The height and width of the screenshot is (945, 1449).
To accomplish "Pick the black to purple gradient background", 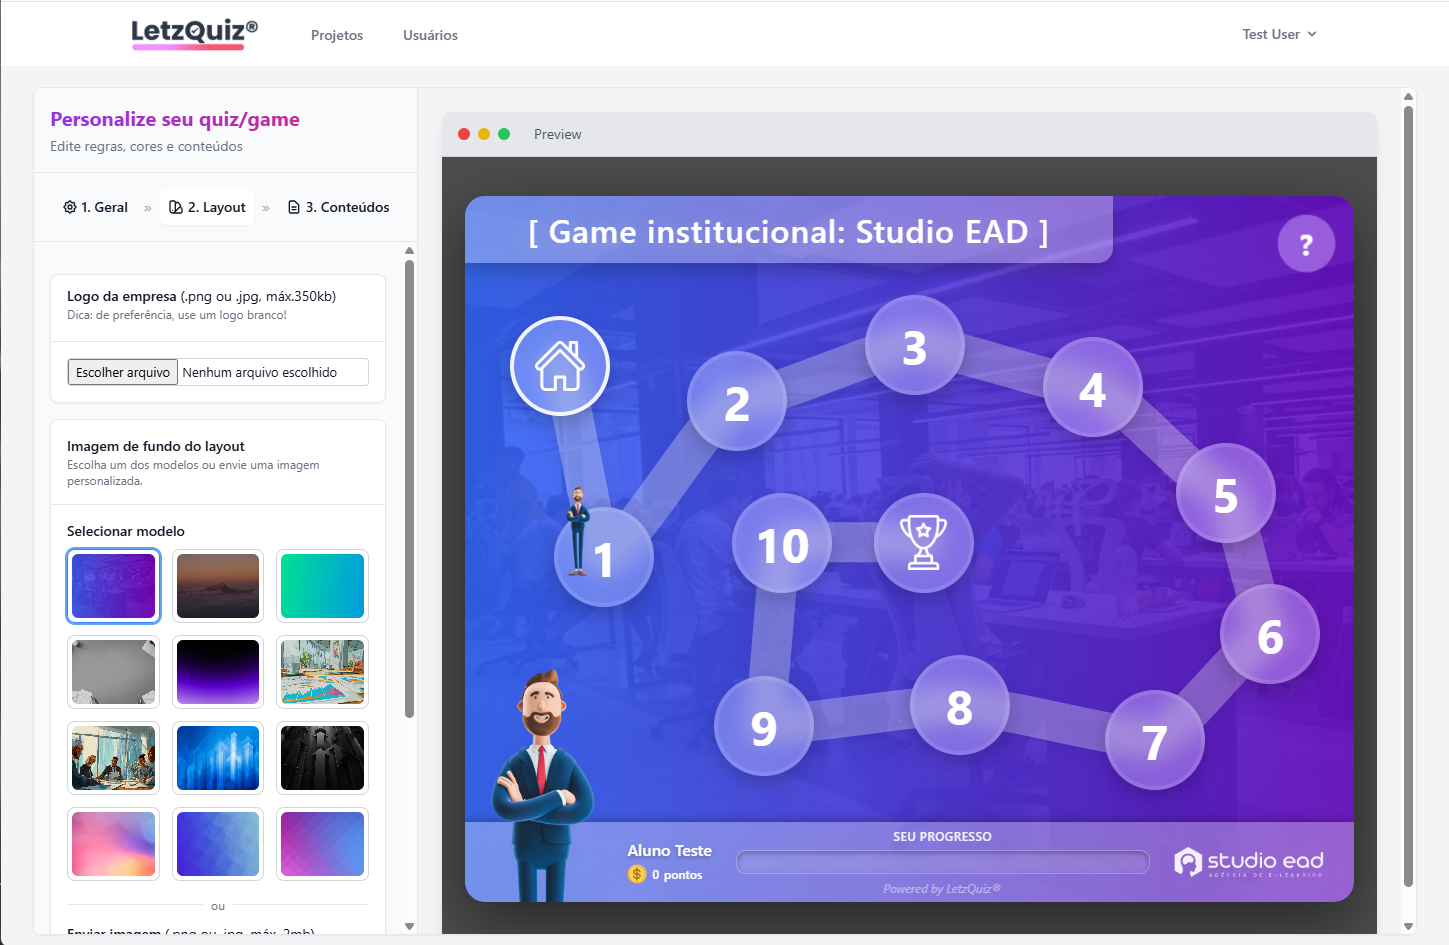I will click(x=218, y=672).
